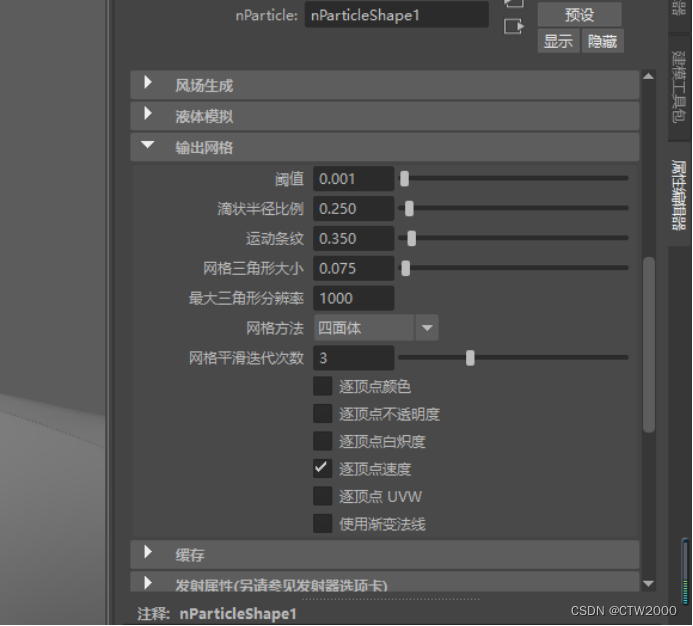Click the 滴状半径比例 slider handle
The width and height of the screenshot is (693, 626).
coord(409,209)
